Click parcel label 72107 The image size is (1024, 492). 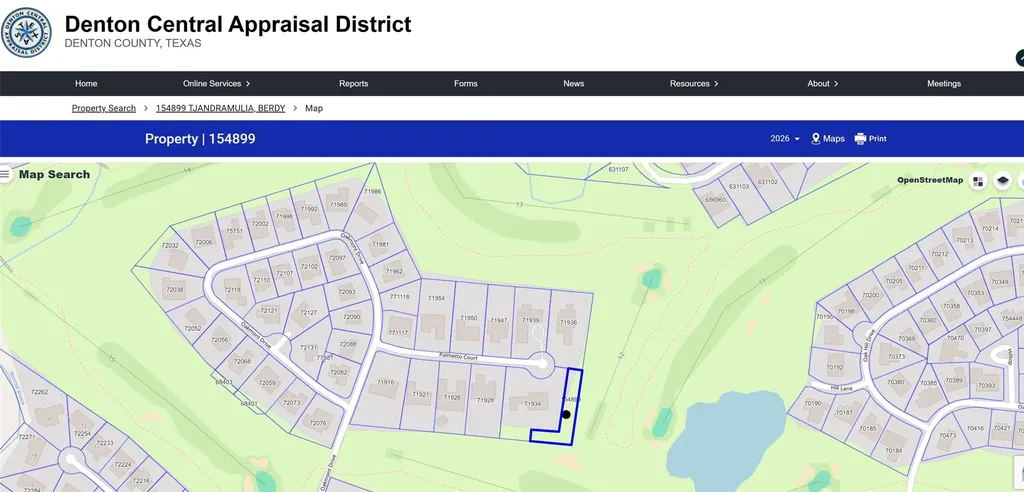285,273
